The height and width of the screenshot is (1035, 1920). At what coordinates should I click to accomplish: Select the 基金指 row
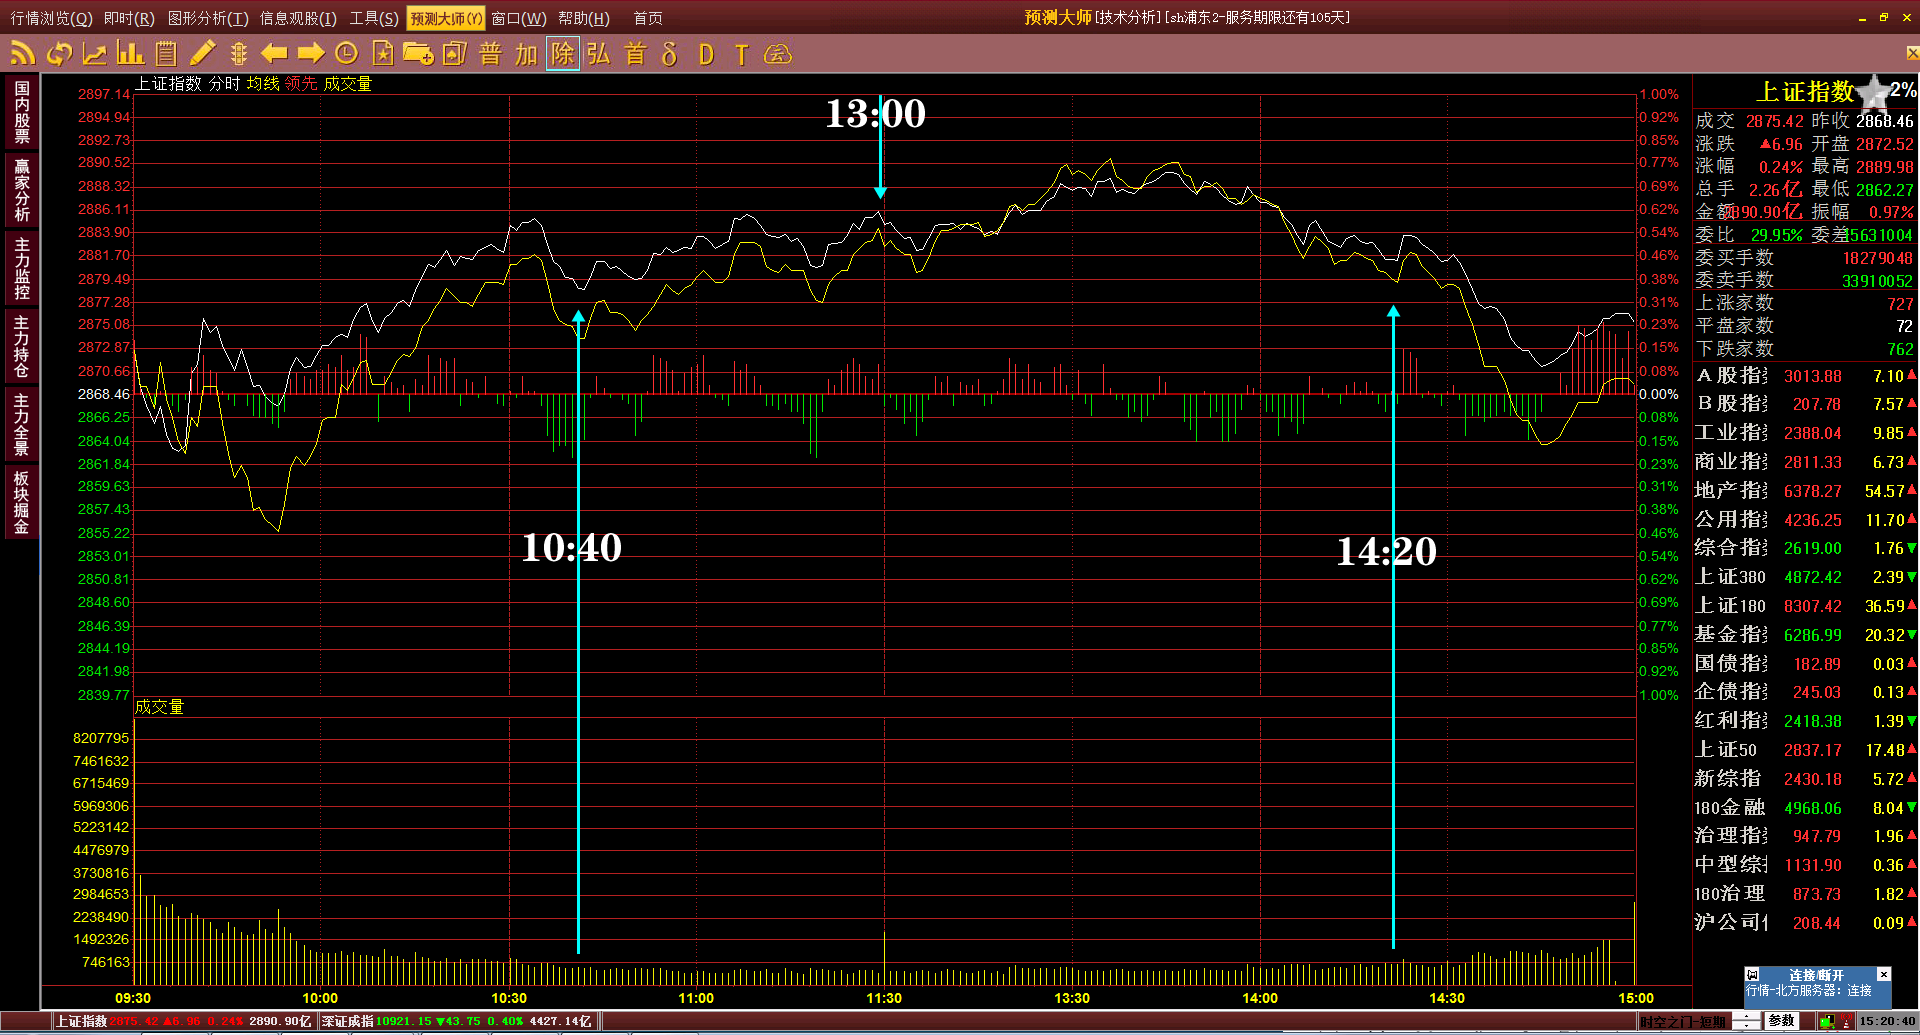1805,635
